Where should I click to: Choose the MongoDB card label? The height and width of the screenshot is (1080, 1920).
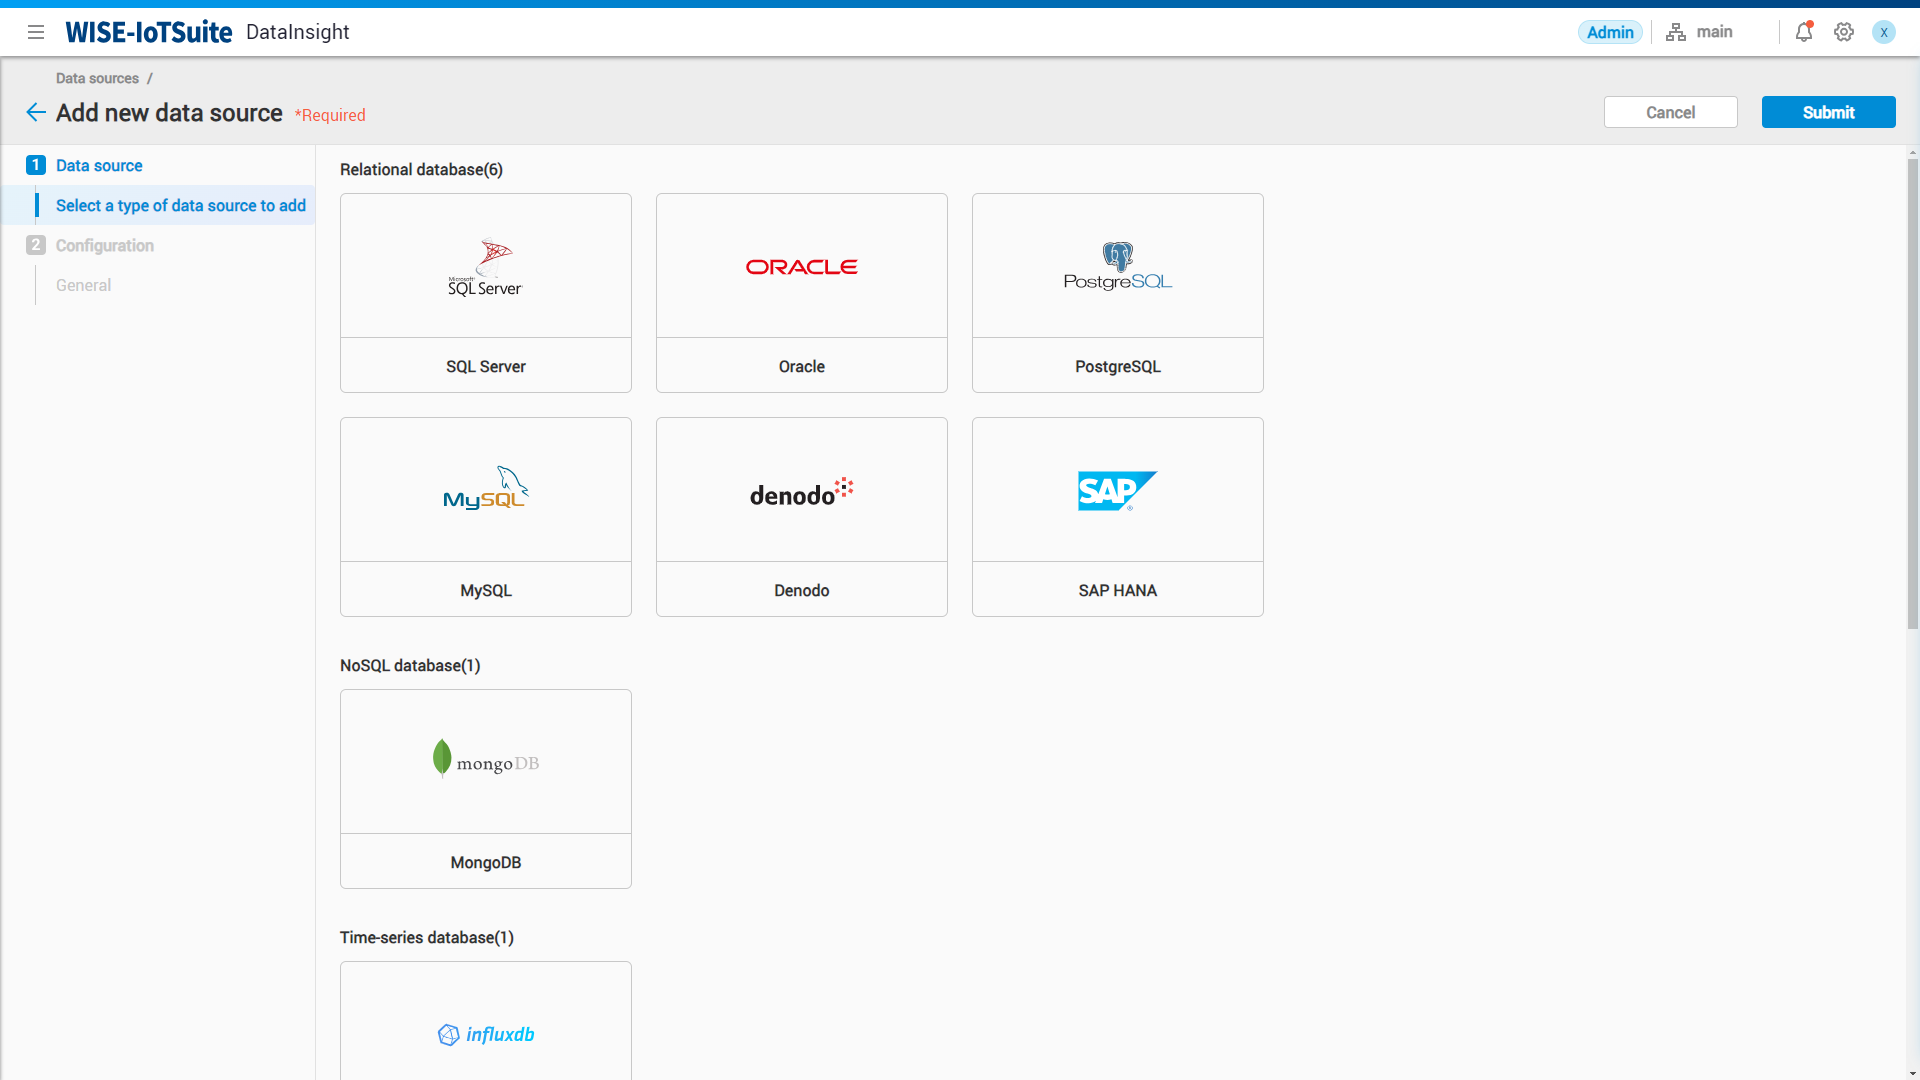point(486,862)
